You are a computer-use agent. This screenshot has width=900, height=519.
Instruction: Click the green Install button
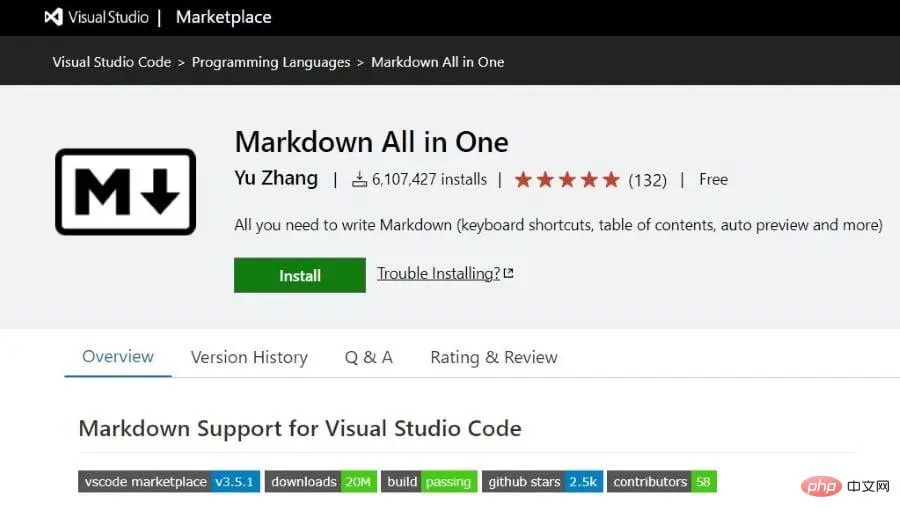coord(300,276)
